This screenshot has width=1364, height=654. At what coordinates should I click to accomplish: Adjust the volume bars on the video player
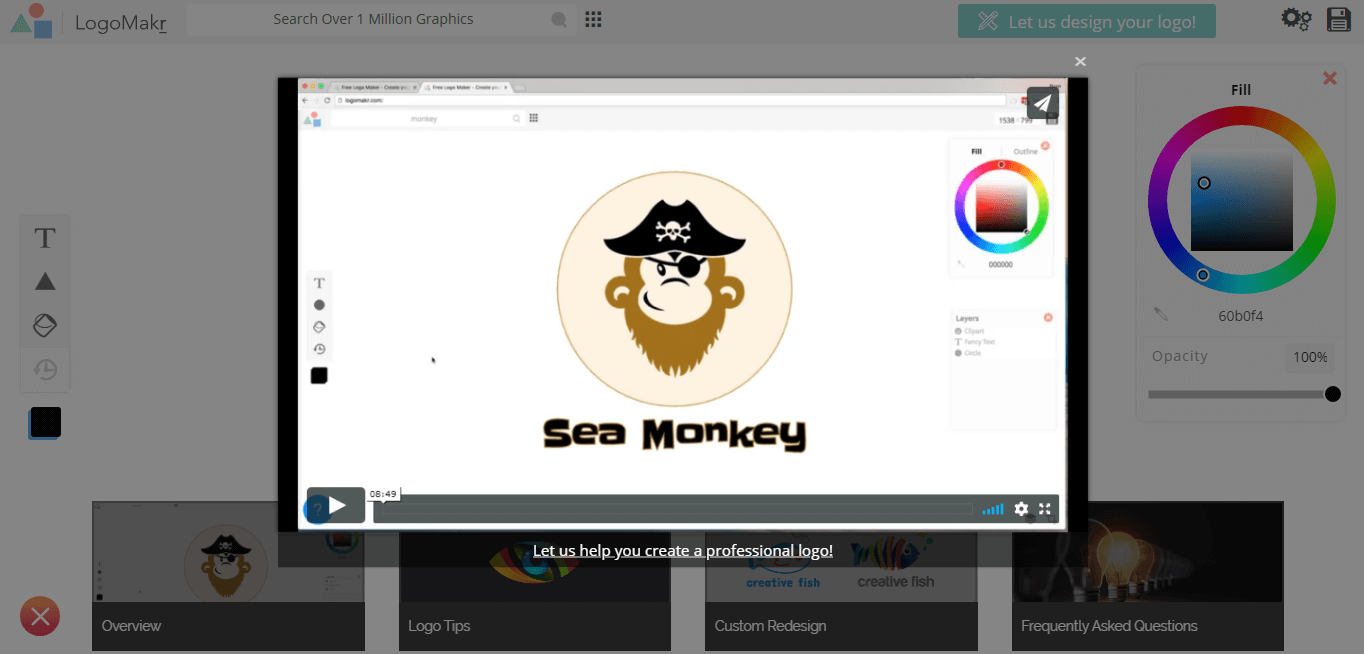pos(992,509)
